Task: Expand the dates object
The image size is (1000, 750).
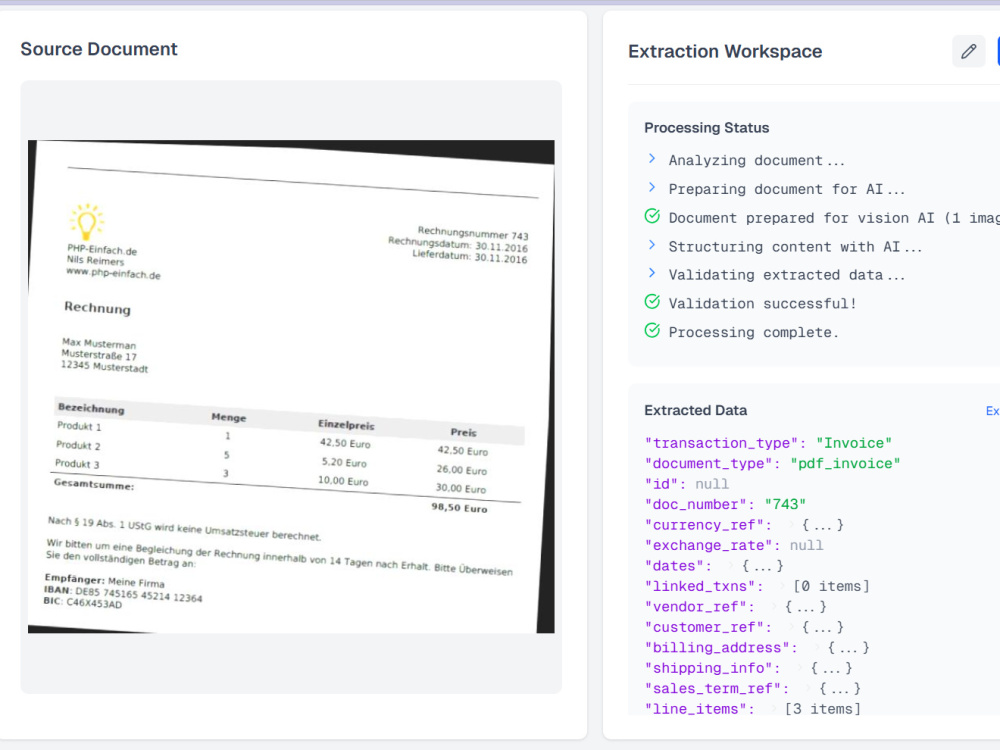Action: [732, 566]
